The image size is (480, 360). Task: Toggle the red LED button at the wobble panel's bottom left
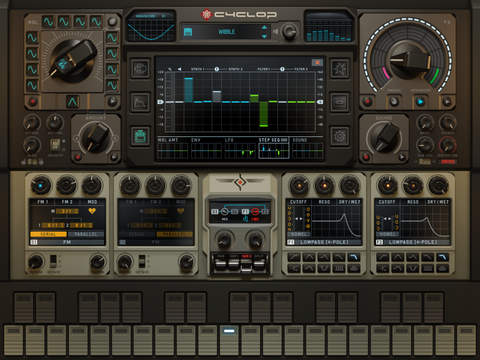(x=32, y=101)
